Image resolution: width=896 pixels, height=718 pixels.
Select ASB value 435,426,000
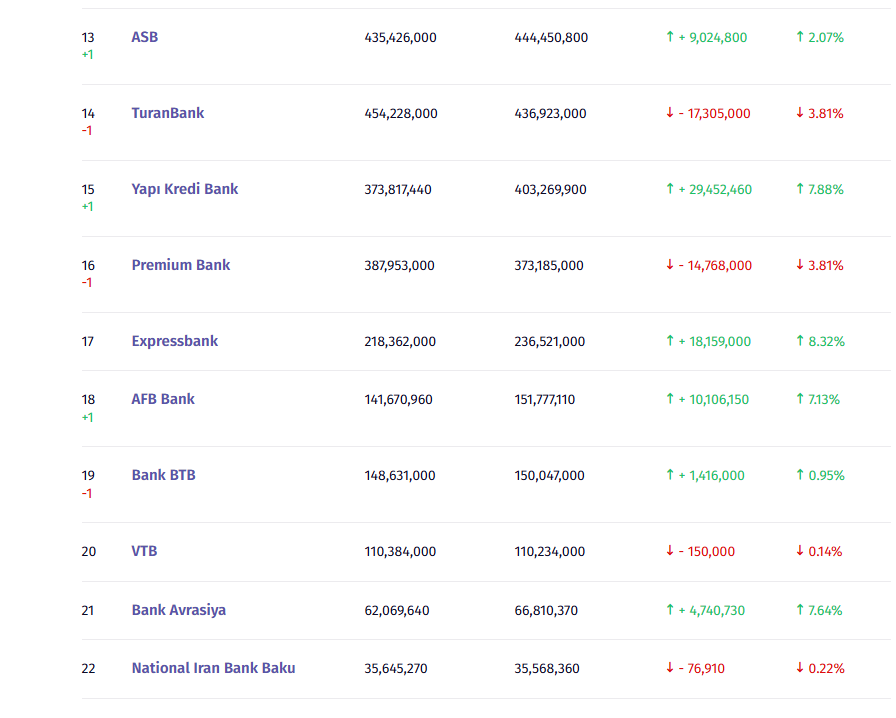click(401, 38)
